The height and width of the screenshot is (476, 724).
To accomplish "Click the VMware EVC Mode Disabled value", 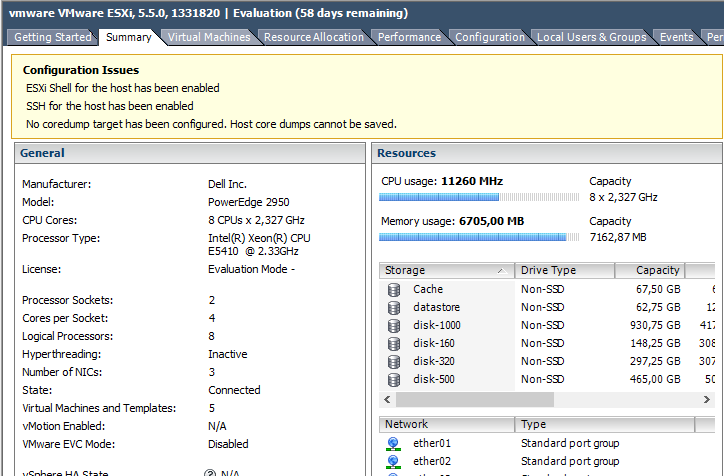I will (228, 444).
